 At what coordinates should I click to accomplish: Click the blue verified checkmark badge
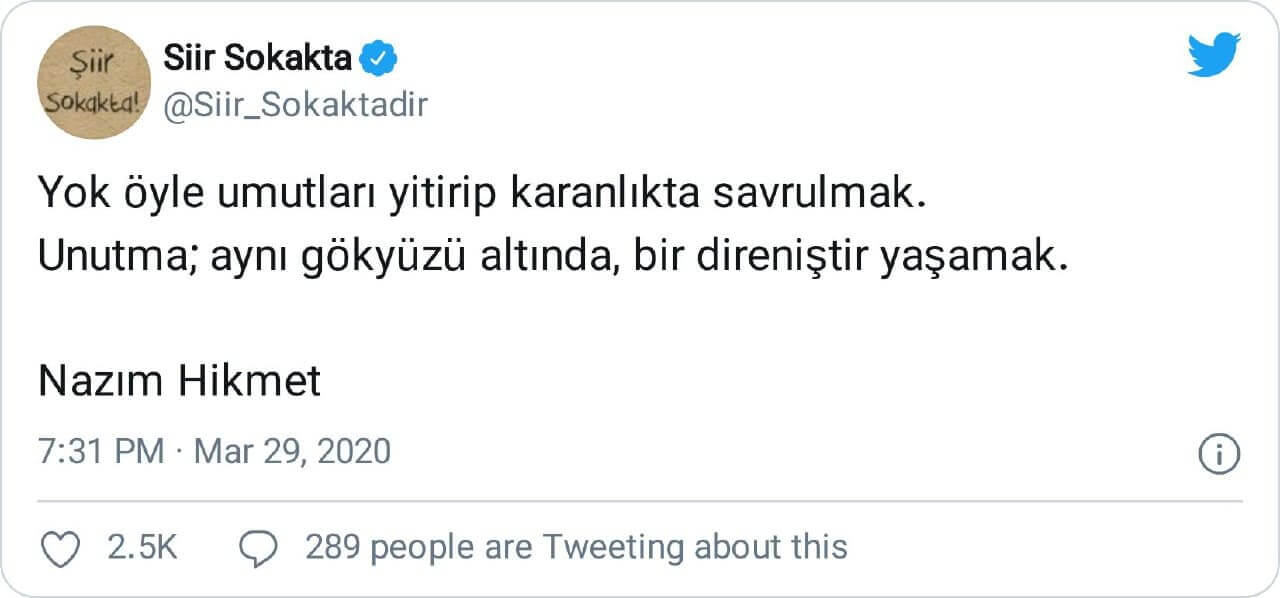379,60
